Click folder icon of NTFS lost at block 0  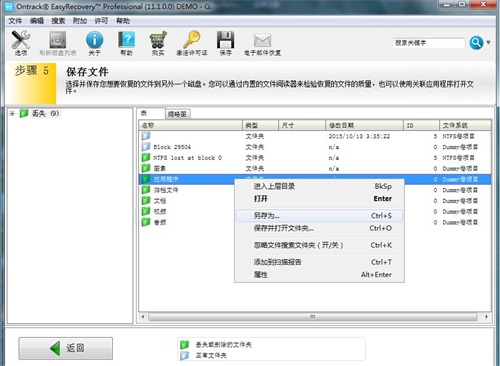tap(146, 157)
